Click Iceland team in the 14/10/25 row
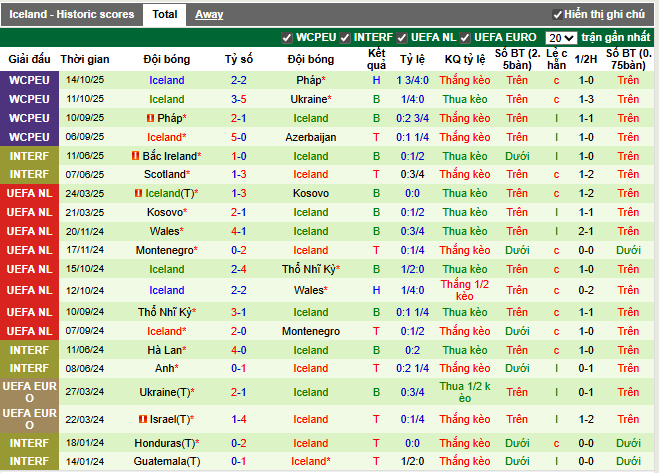659x473 pixels. (167, 80)
